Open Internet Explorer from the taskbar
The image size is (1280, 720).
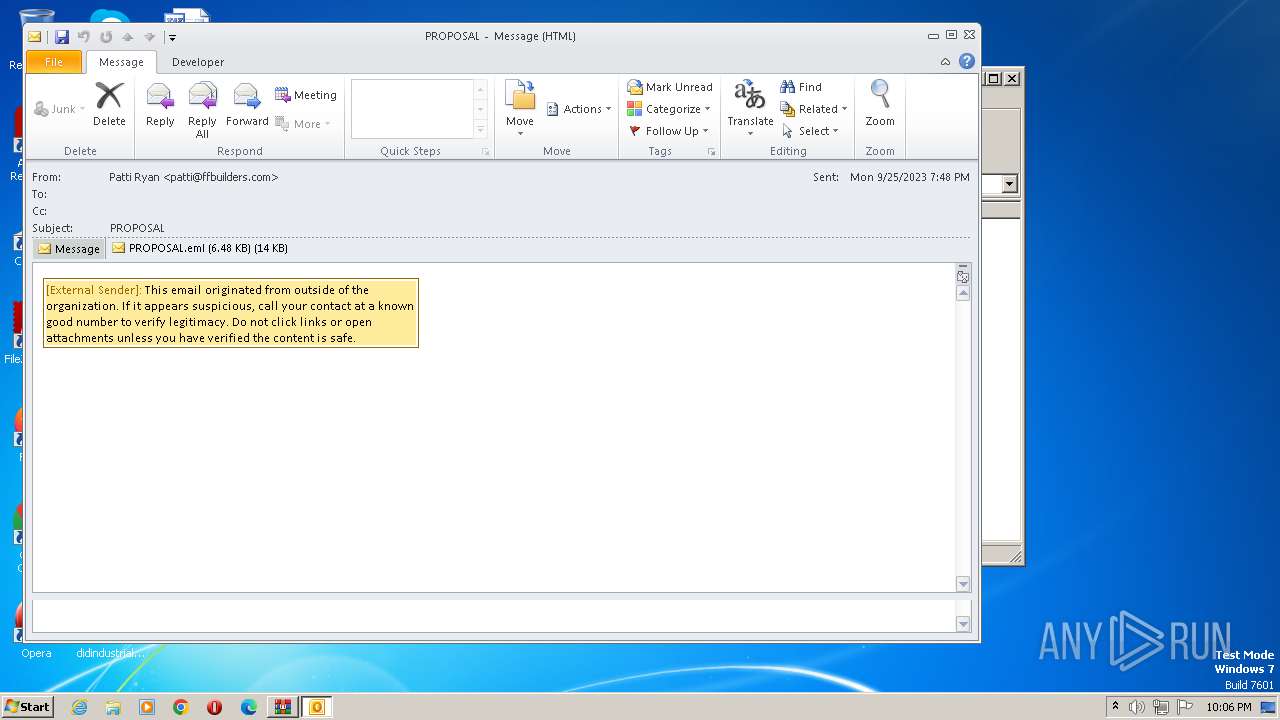tap(79, 707)
